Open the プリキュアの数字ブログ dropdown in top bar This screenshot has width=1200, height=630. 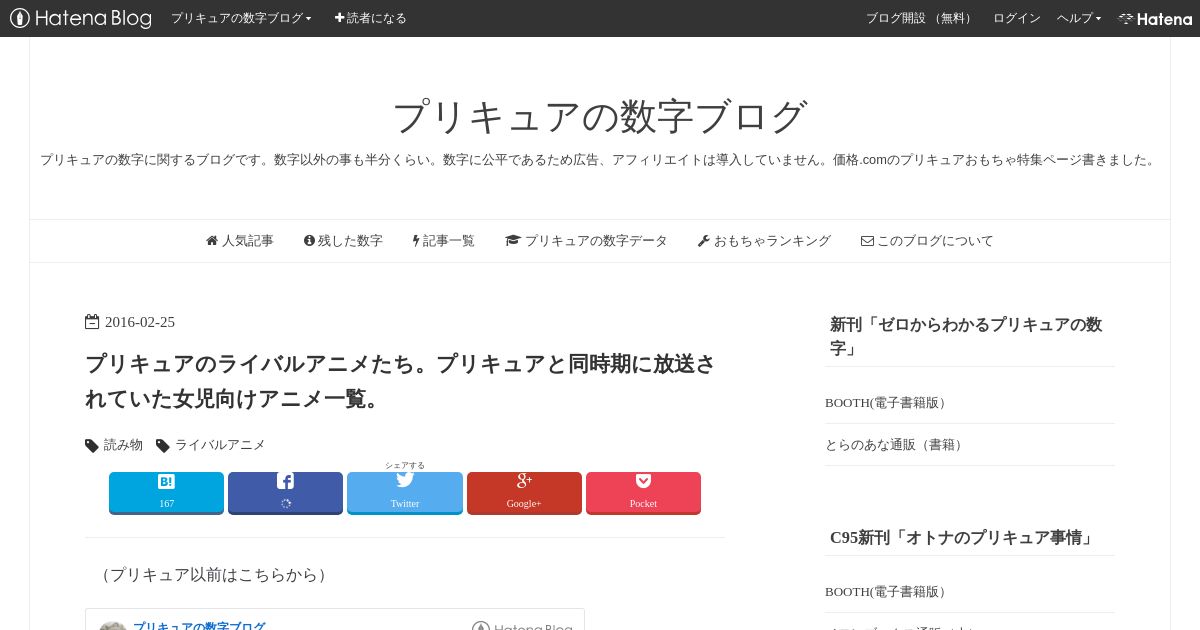click(x=241, y=18)
